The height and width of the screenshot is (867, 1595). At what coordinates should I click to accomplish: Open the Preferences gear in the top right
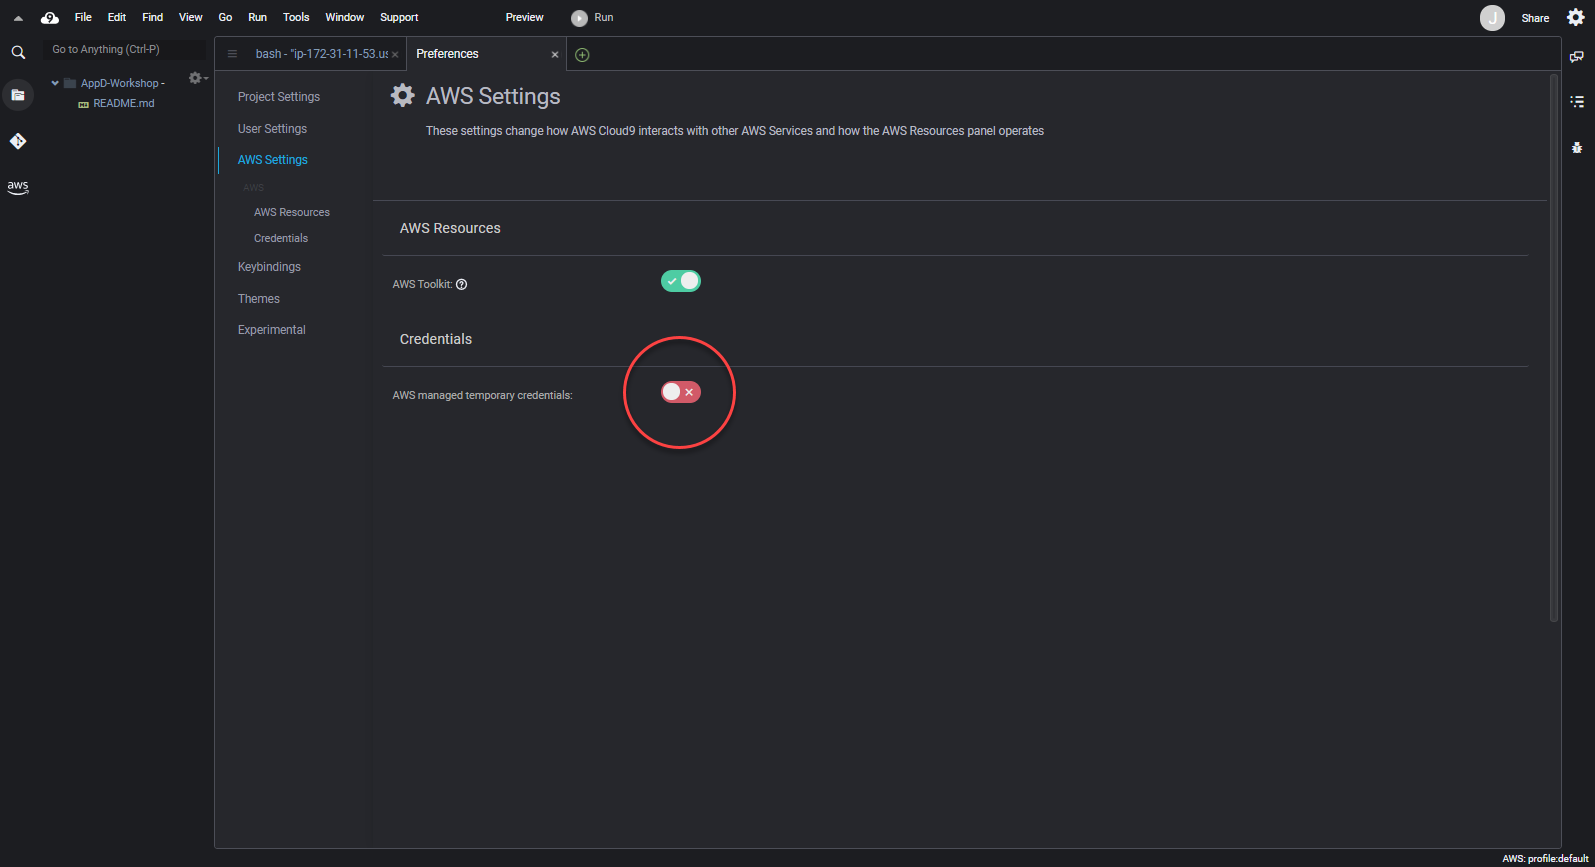coord(1576,17)
